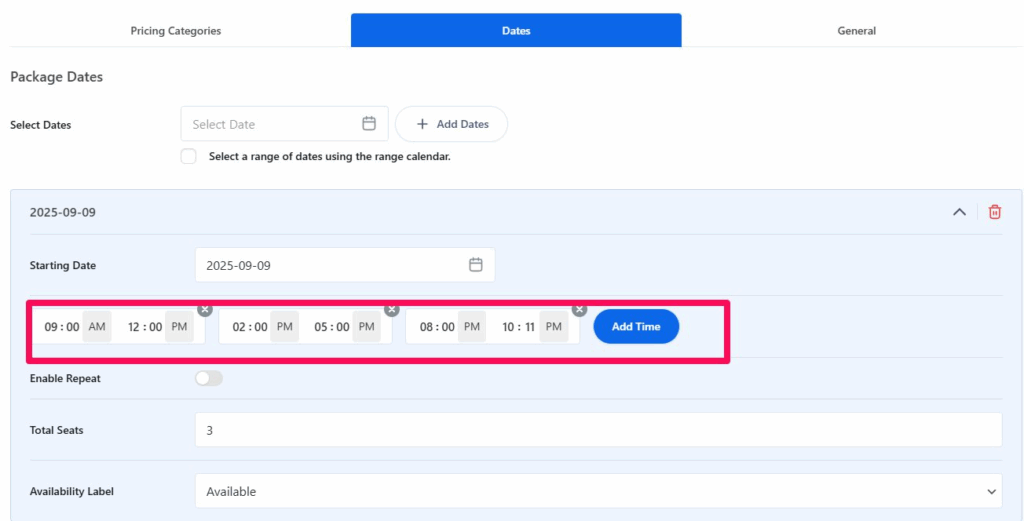Viewport: 1024px width, 521px height.
Task: Open calendar icon in Select Date field
Action: coord(369,124)
